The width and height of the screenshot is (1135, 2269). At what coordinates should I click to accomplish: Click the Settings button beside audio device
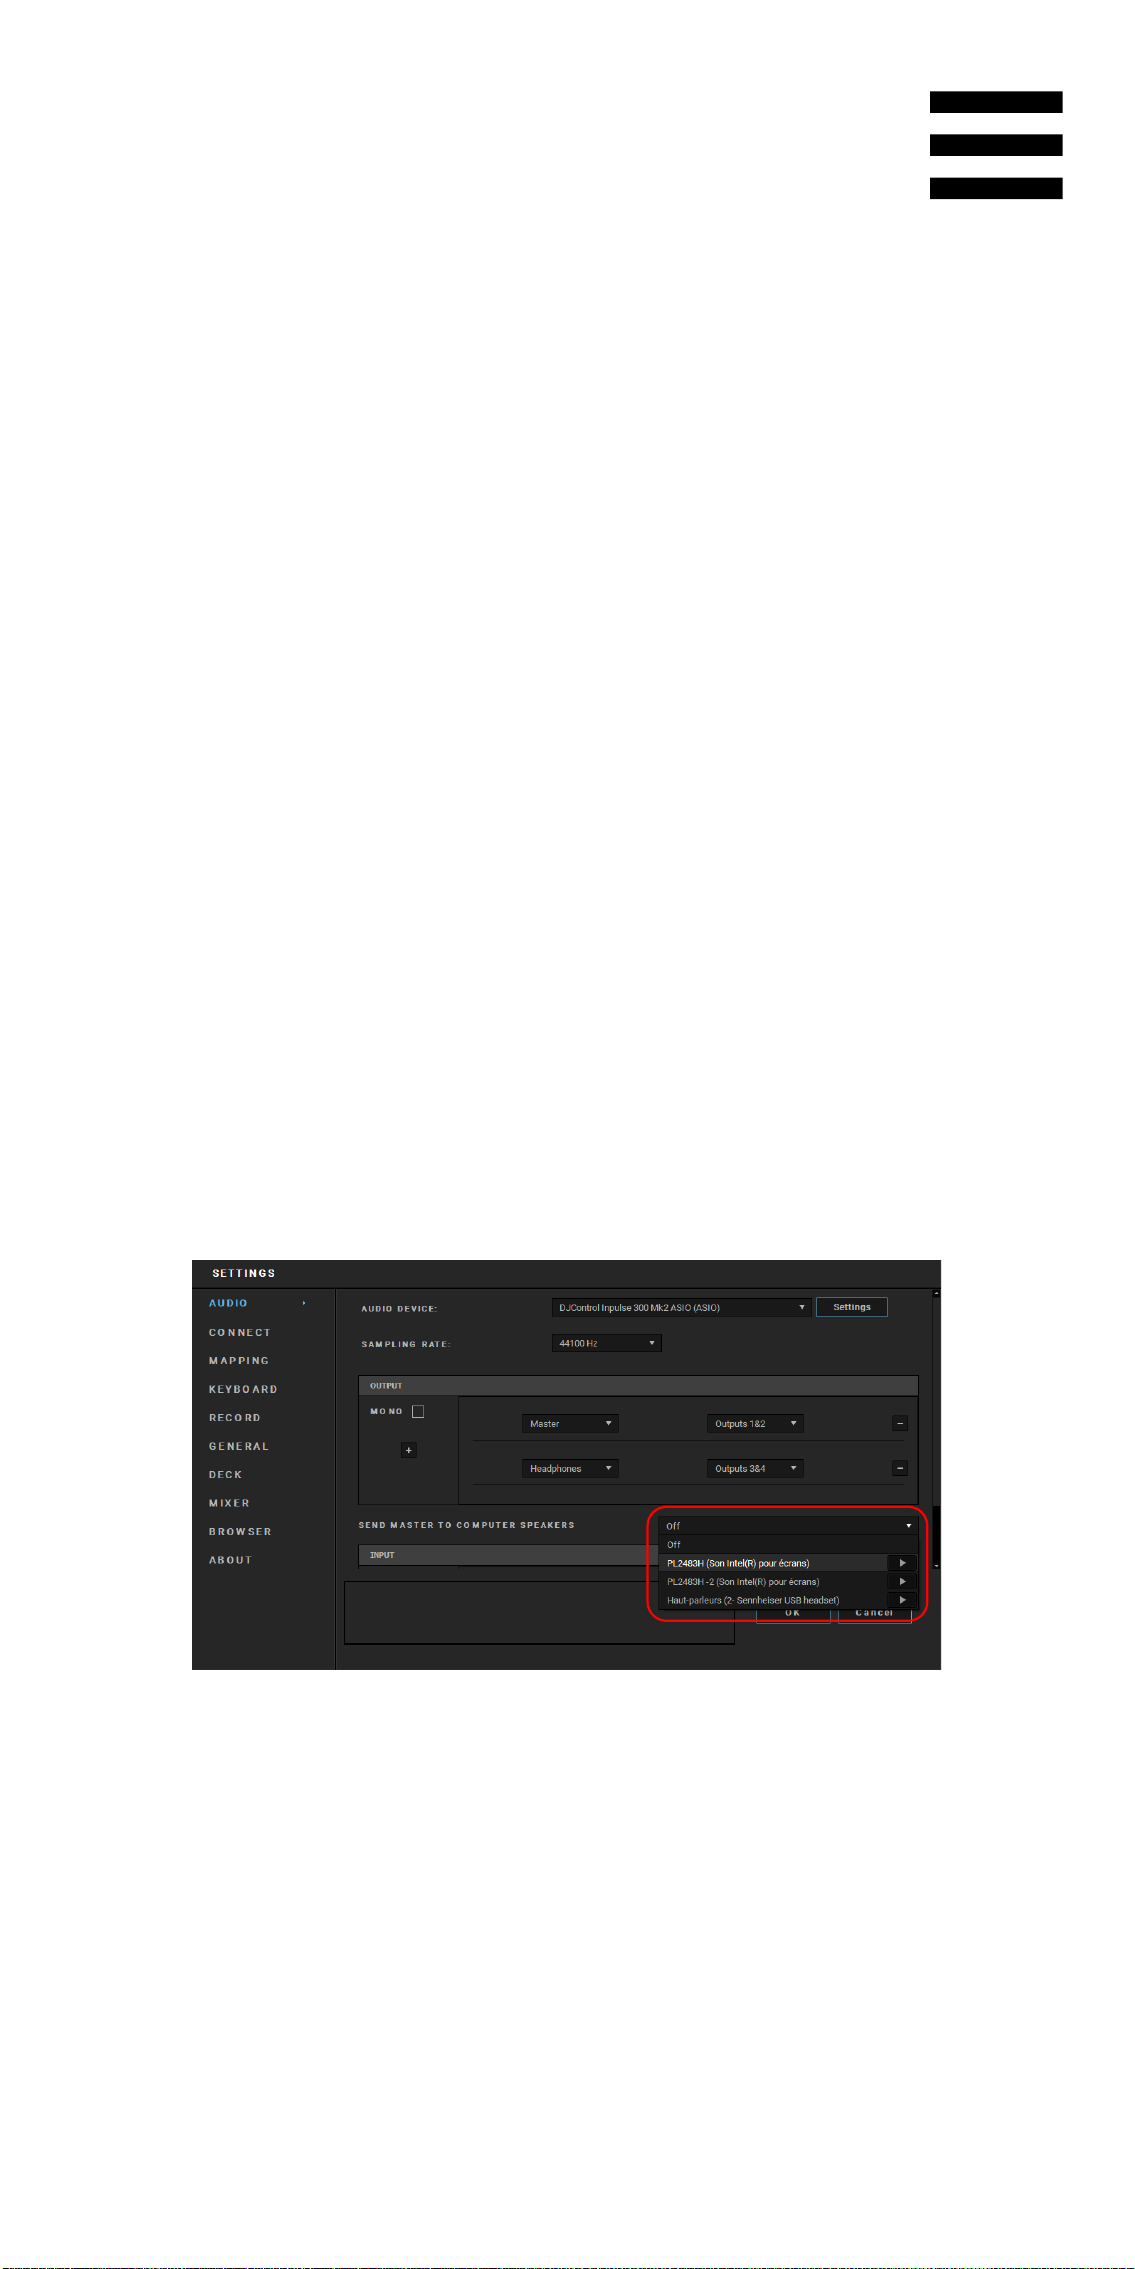tap(852, 1307)
